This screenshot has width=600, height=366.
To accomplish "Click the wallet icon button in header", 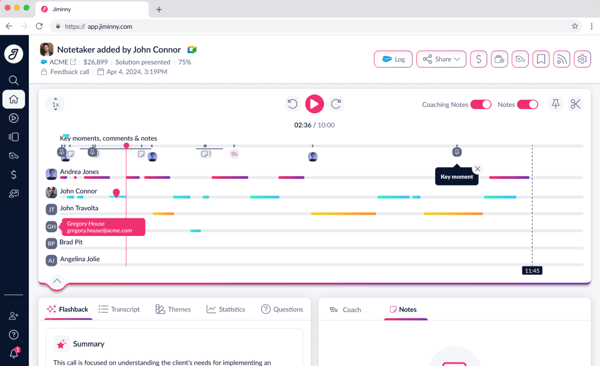I will 499,59.
